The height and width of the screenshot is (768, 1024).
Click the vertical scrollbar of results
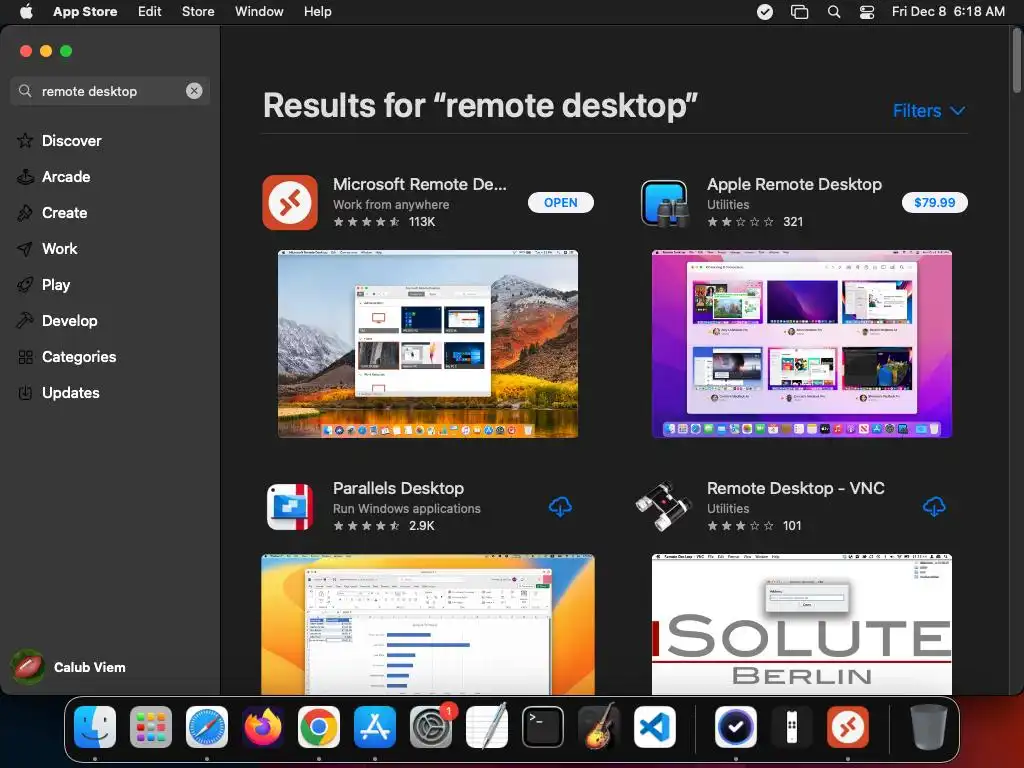1017,62
